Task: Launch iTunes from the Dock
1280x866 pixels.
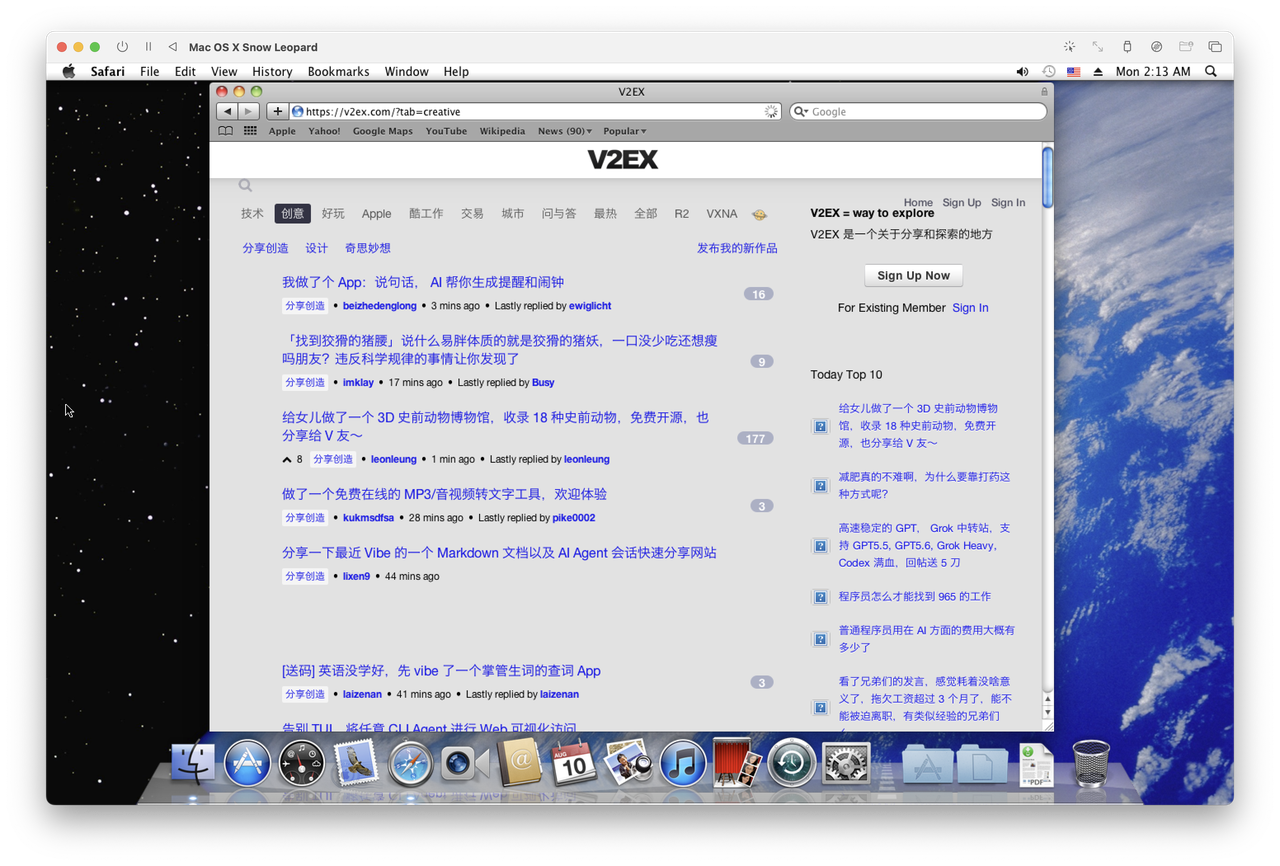Action: 683,765
